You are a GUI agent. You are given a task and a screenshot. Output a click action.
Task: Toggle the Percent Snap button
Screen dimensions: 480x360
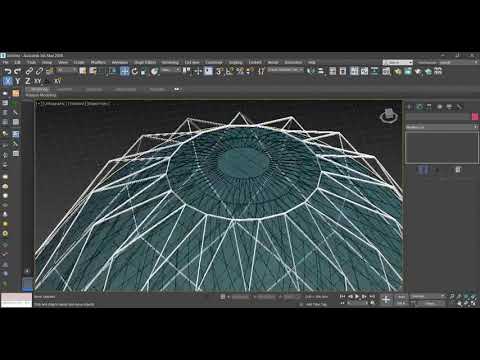click(240, 71)
